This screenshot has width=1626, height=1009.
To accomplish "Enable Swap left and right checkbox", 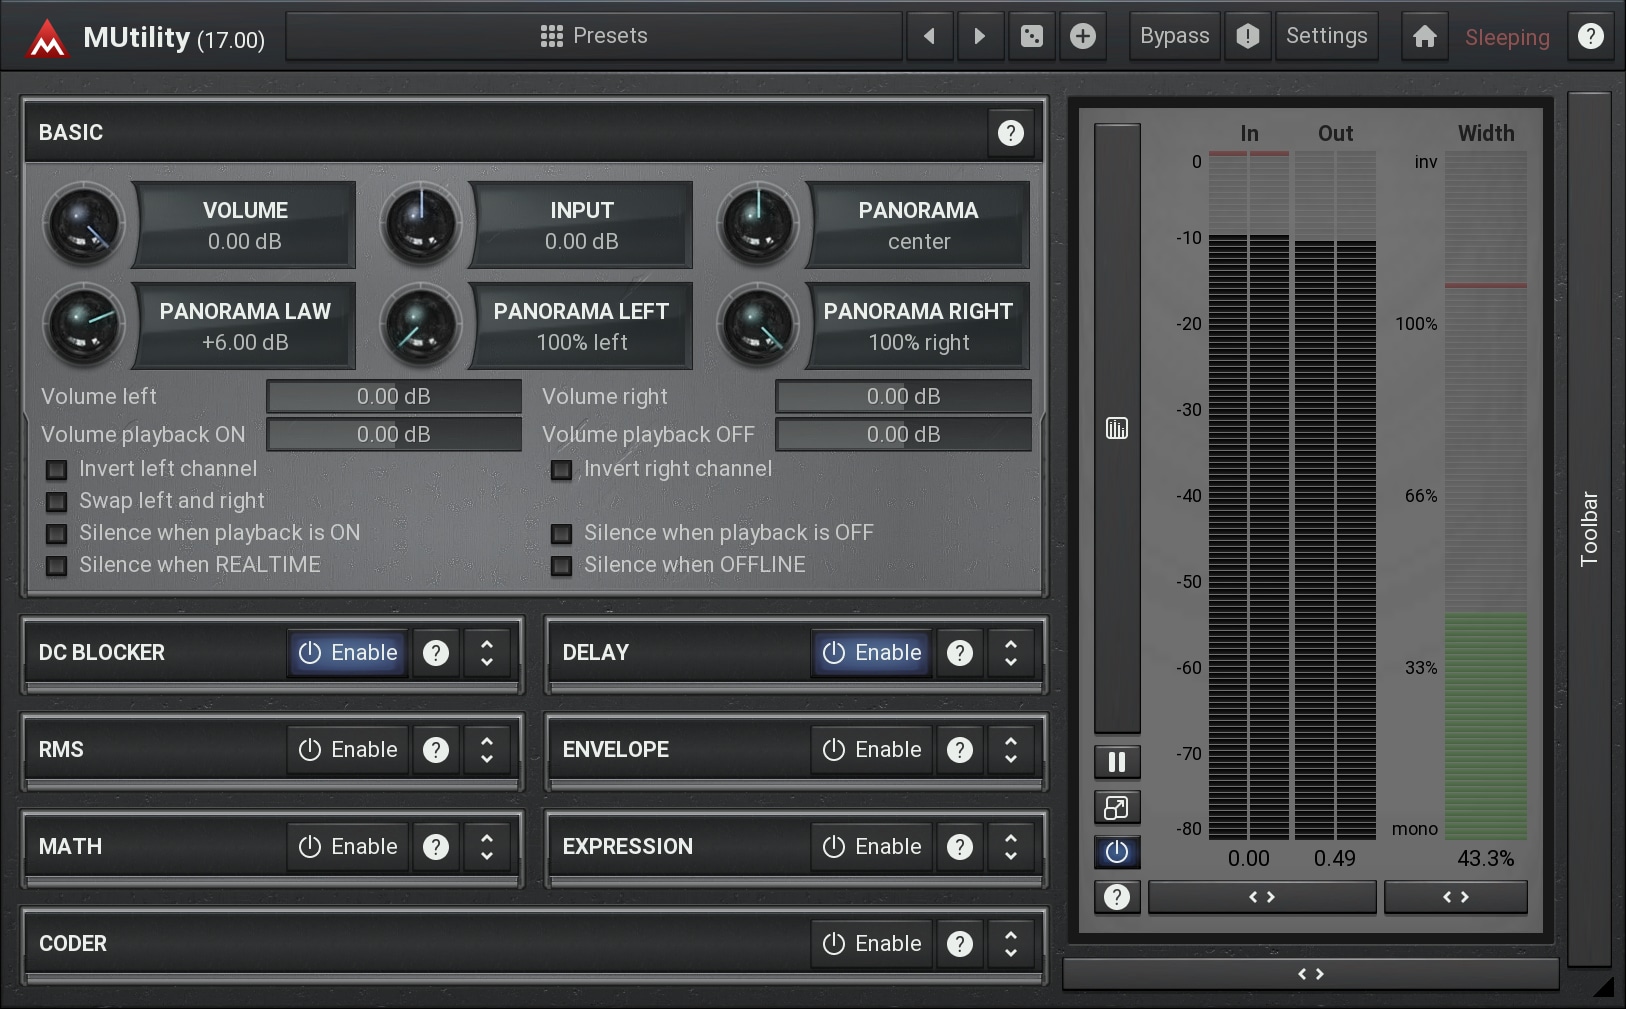I will [x=57, y=502].
